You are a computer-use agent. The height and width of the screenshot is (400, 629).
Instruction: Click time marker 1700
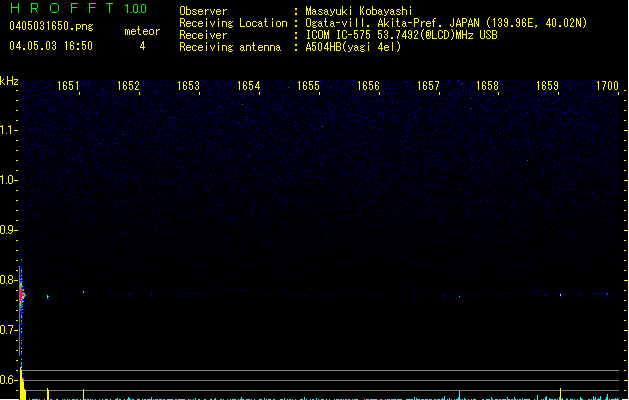(607, 86)
